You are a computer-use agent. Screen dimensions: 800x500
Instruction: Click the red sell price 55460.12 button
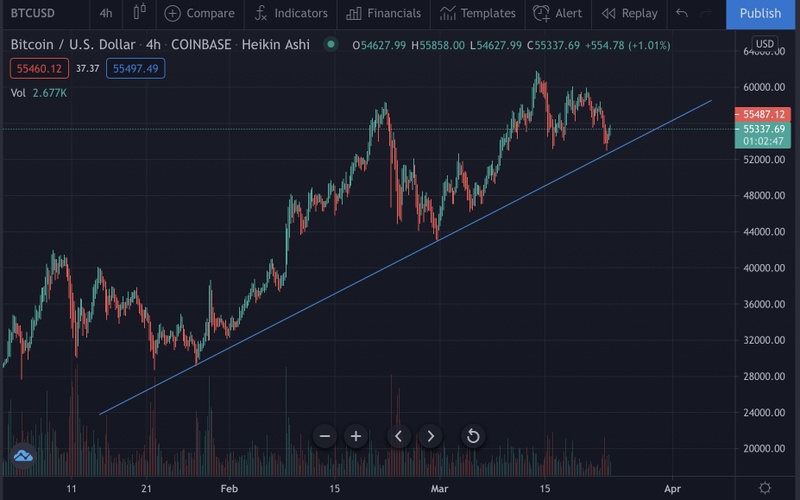tap(37, 68)
